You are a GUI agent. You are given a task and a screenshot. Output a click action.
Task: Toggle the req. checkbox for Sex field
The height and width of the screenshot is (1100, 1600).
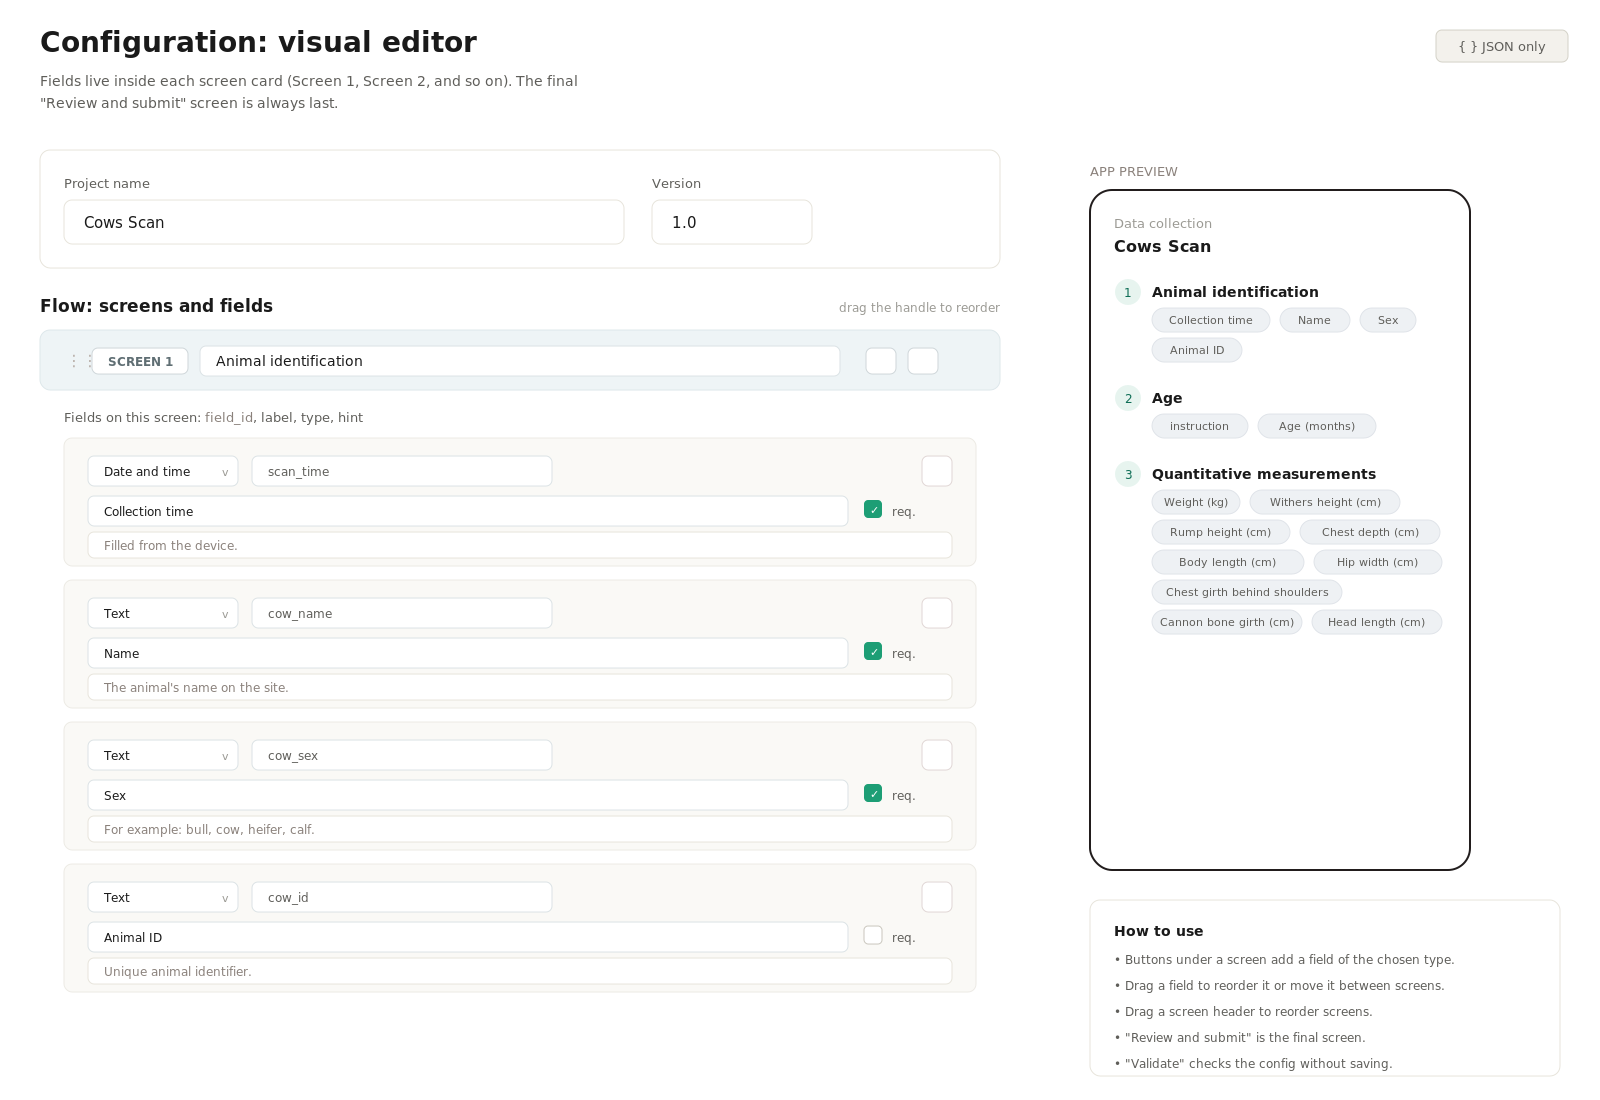873,794
